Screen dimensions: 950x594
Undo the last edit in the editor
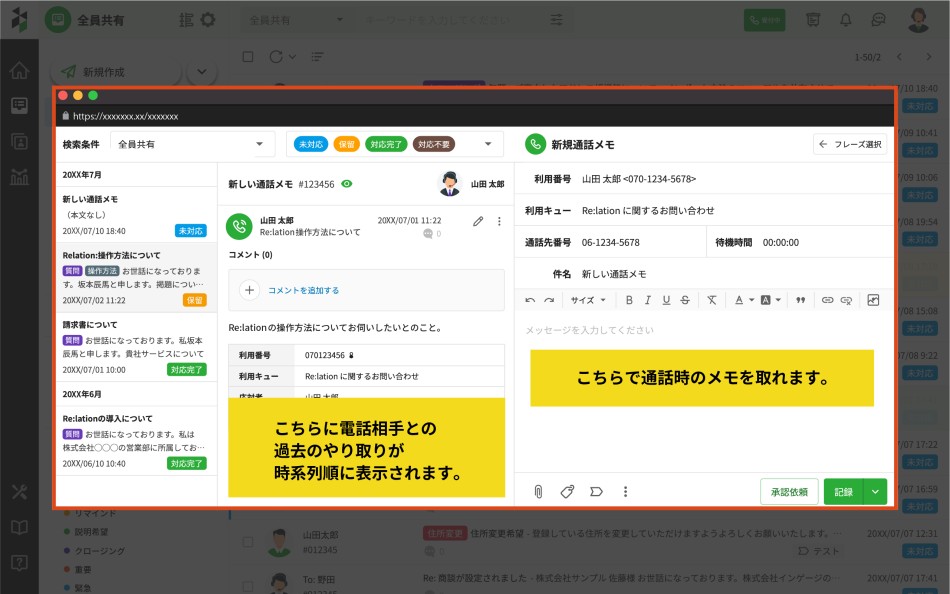532,300
